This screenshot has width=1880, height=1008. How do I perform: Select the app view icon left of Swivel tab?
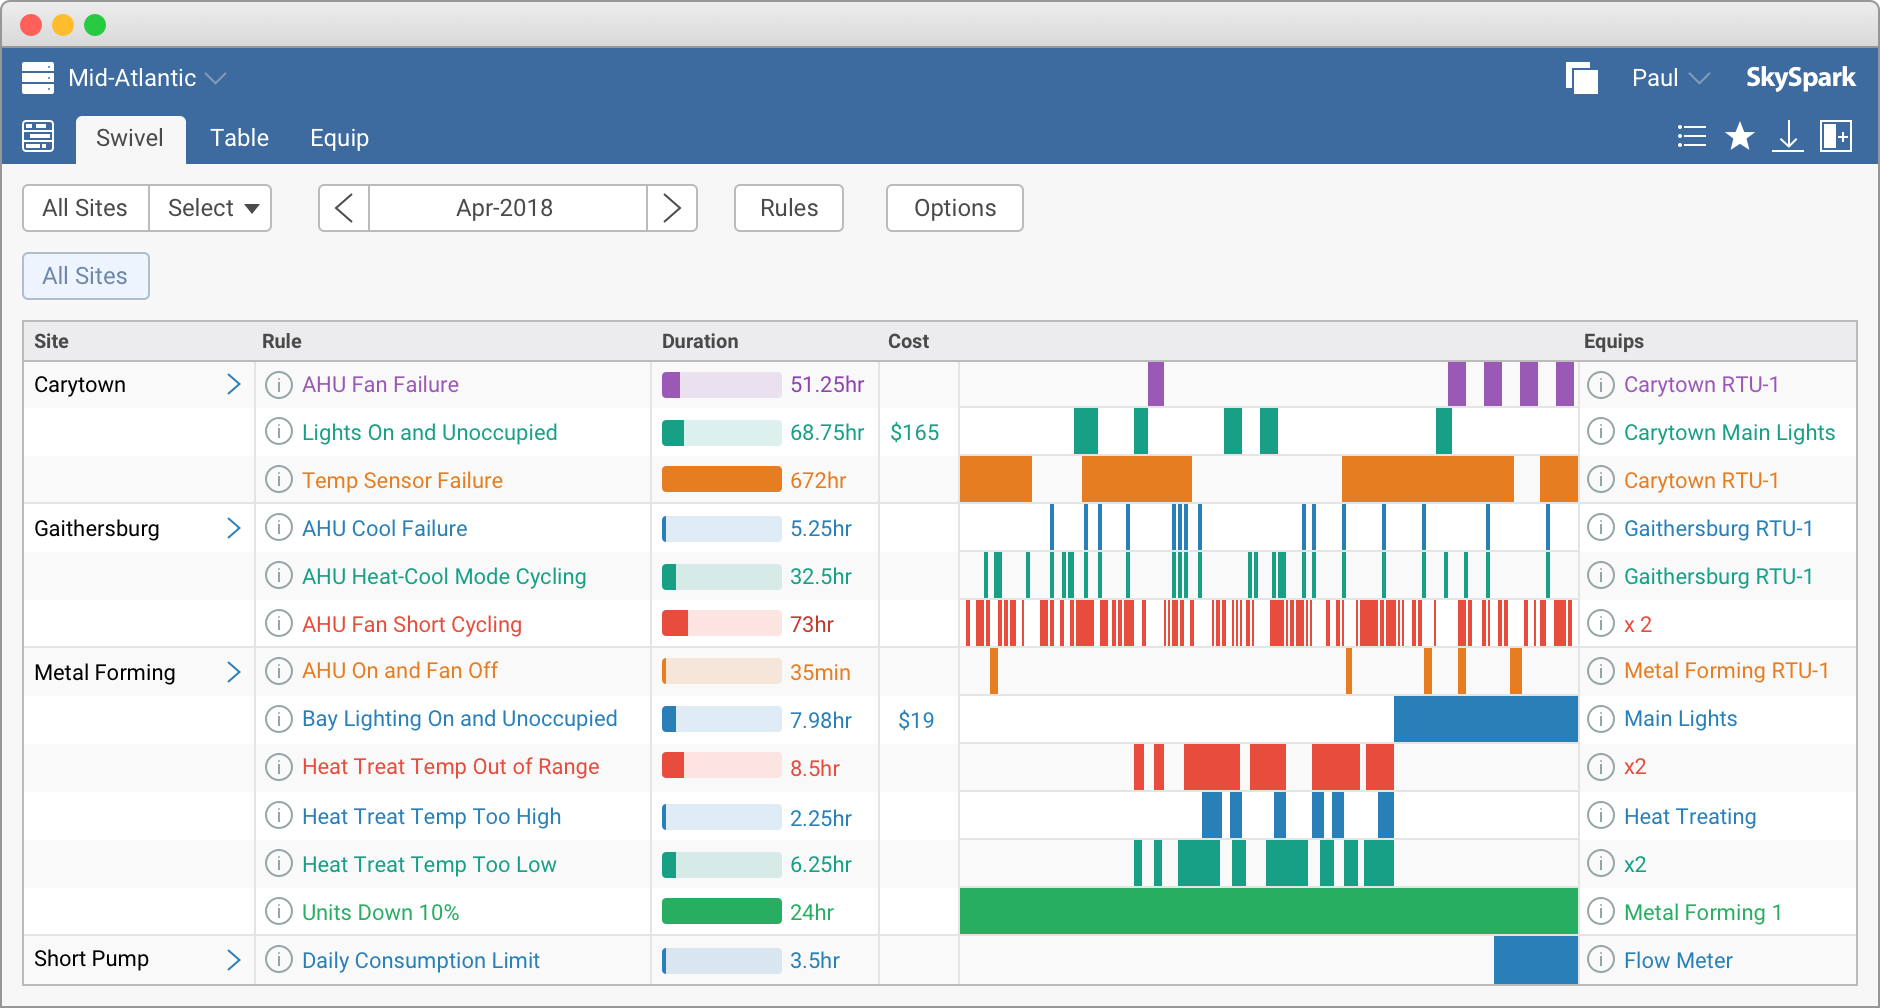click(37, 136)
